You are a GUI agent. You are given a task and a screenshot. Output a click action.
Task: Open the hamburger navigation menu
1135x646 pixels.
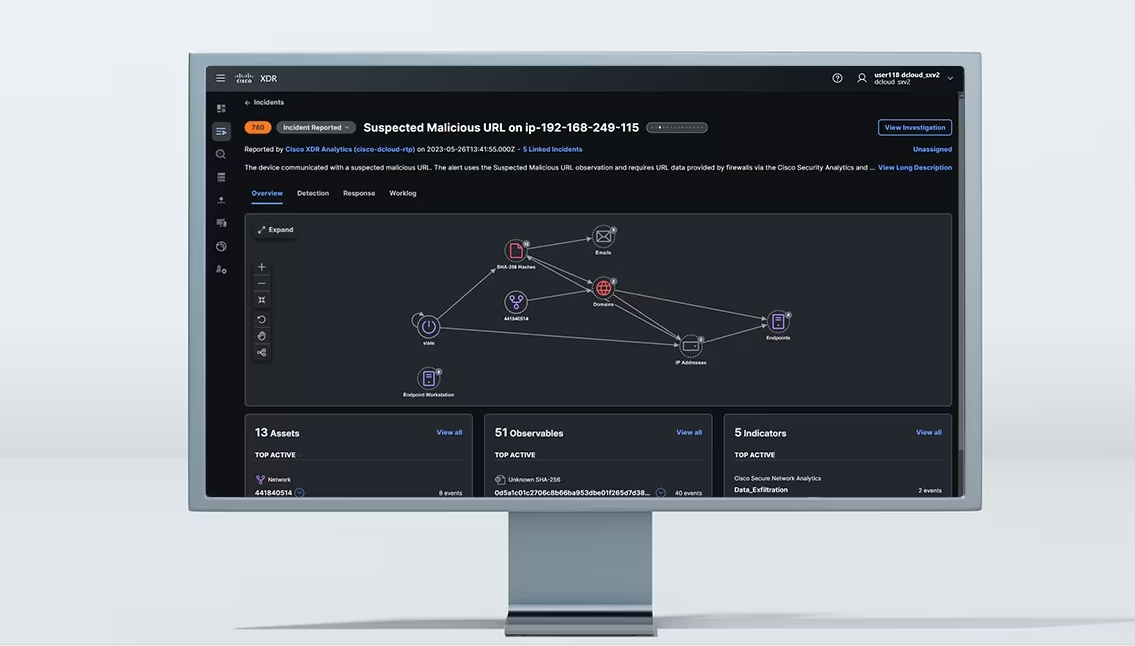(x=221, y=78)
